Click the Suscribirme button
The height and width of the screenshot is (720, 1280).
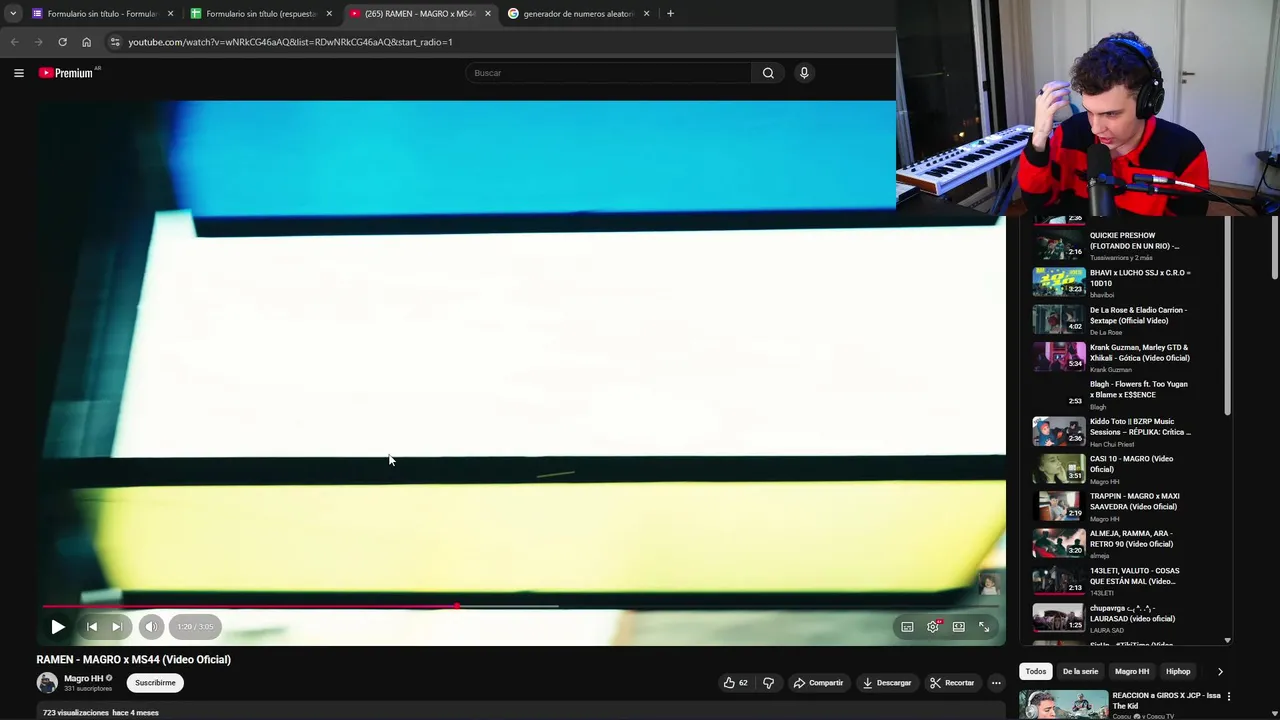click(155, 683)
